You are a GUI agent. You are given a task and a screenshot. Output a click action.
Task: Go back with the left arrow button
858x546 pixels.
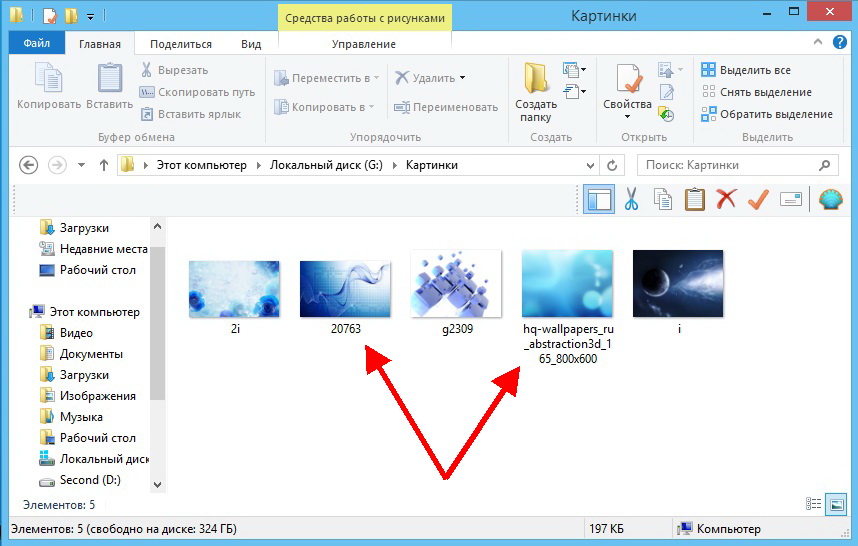tap(28, 165)
